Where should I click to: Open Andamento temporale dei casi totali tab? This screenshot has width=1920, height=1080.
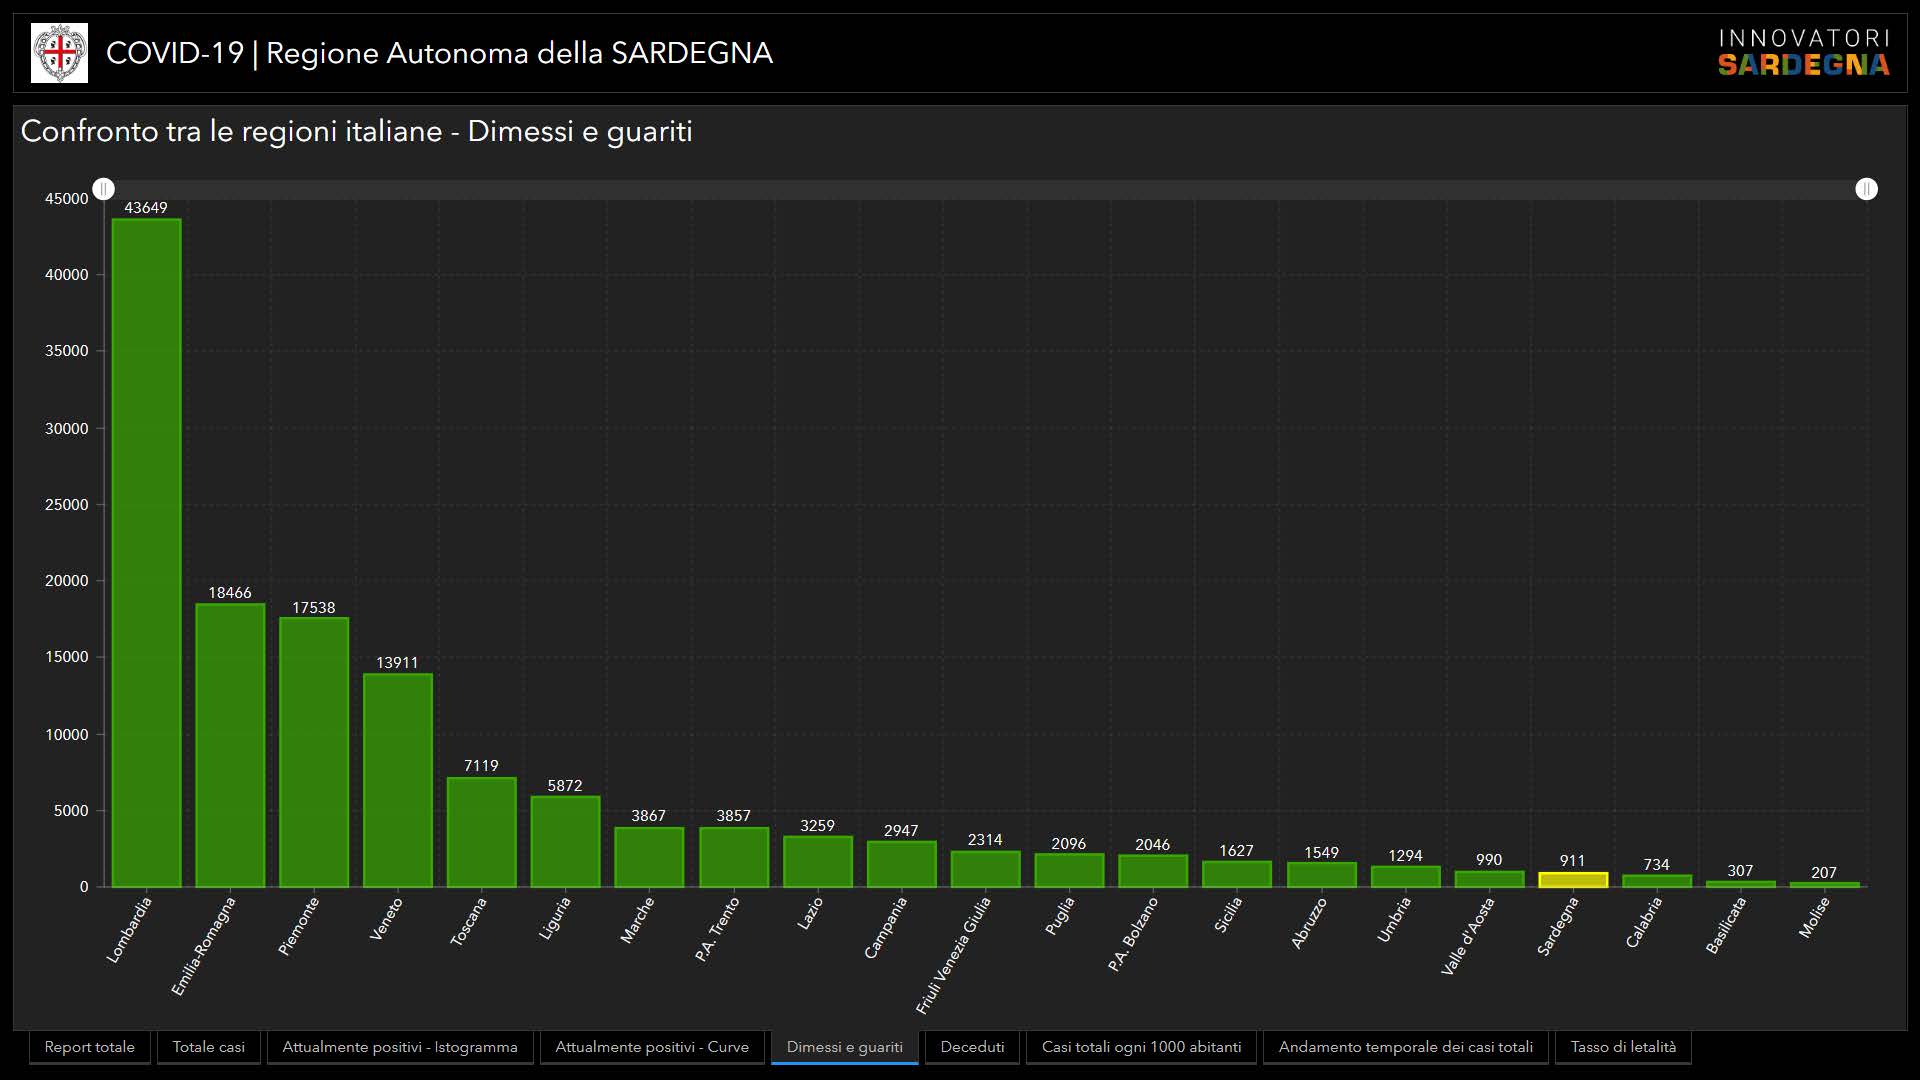coord(1405,1047)
